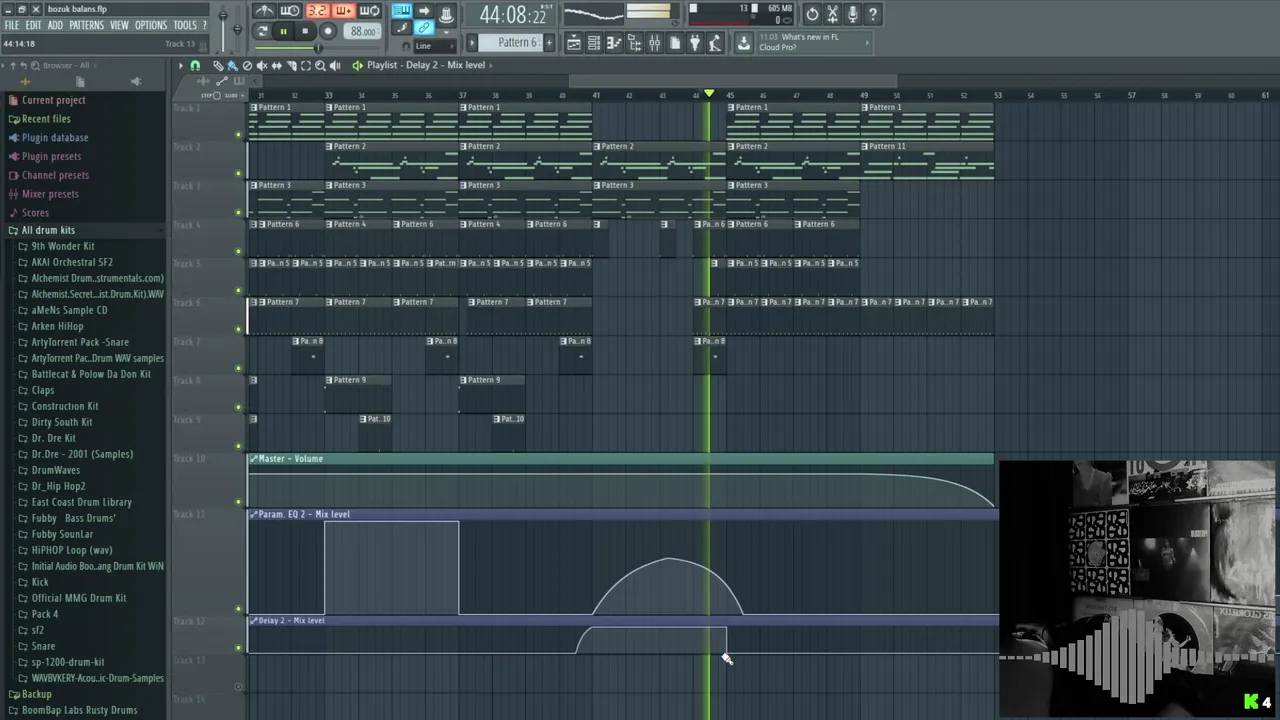The height and width of the screenshot is (720, 1280).
Task: Select the Slice tool in Playlist toolbar
Action: [x=291, y=66]
